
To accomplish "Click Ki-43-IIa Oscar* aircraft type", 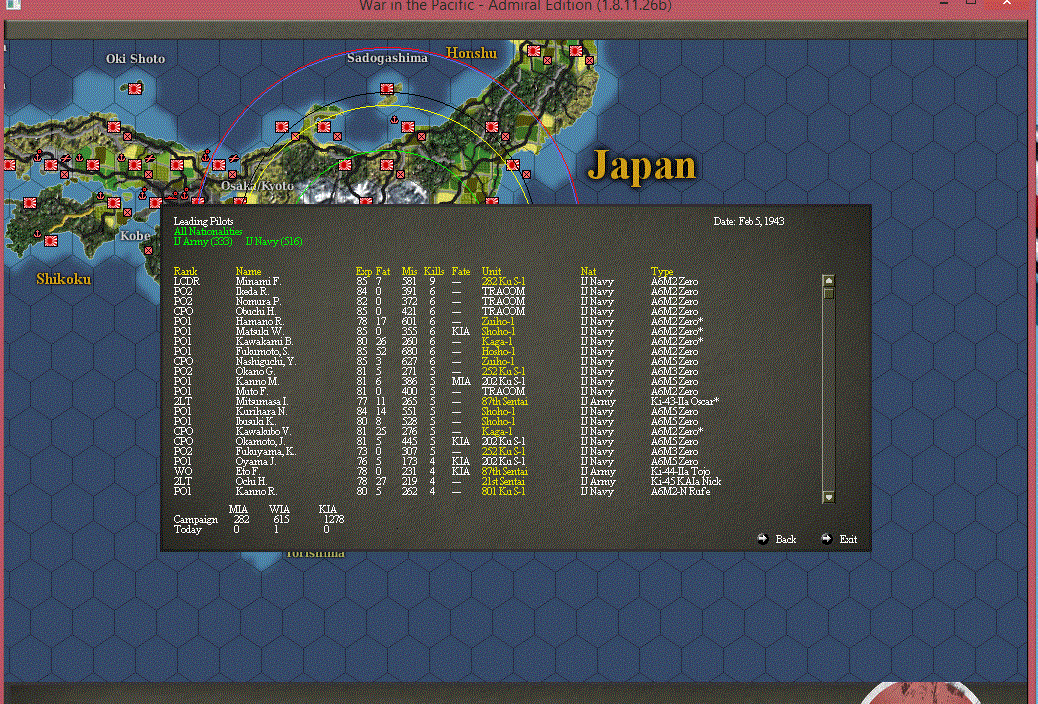I will pos(684,401).
